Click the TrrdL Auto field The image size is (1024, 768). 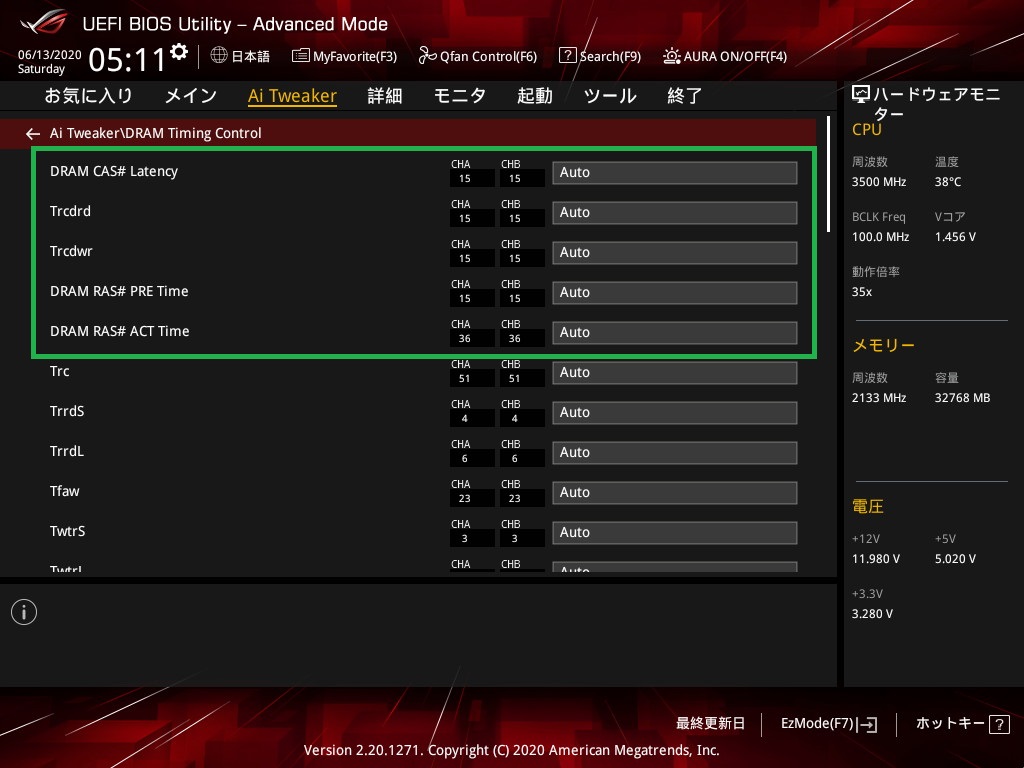(675, 453)
